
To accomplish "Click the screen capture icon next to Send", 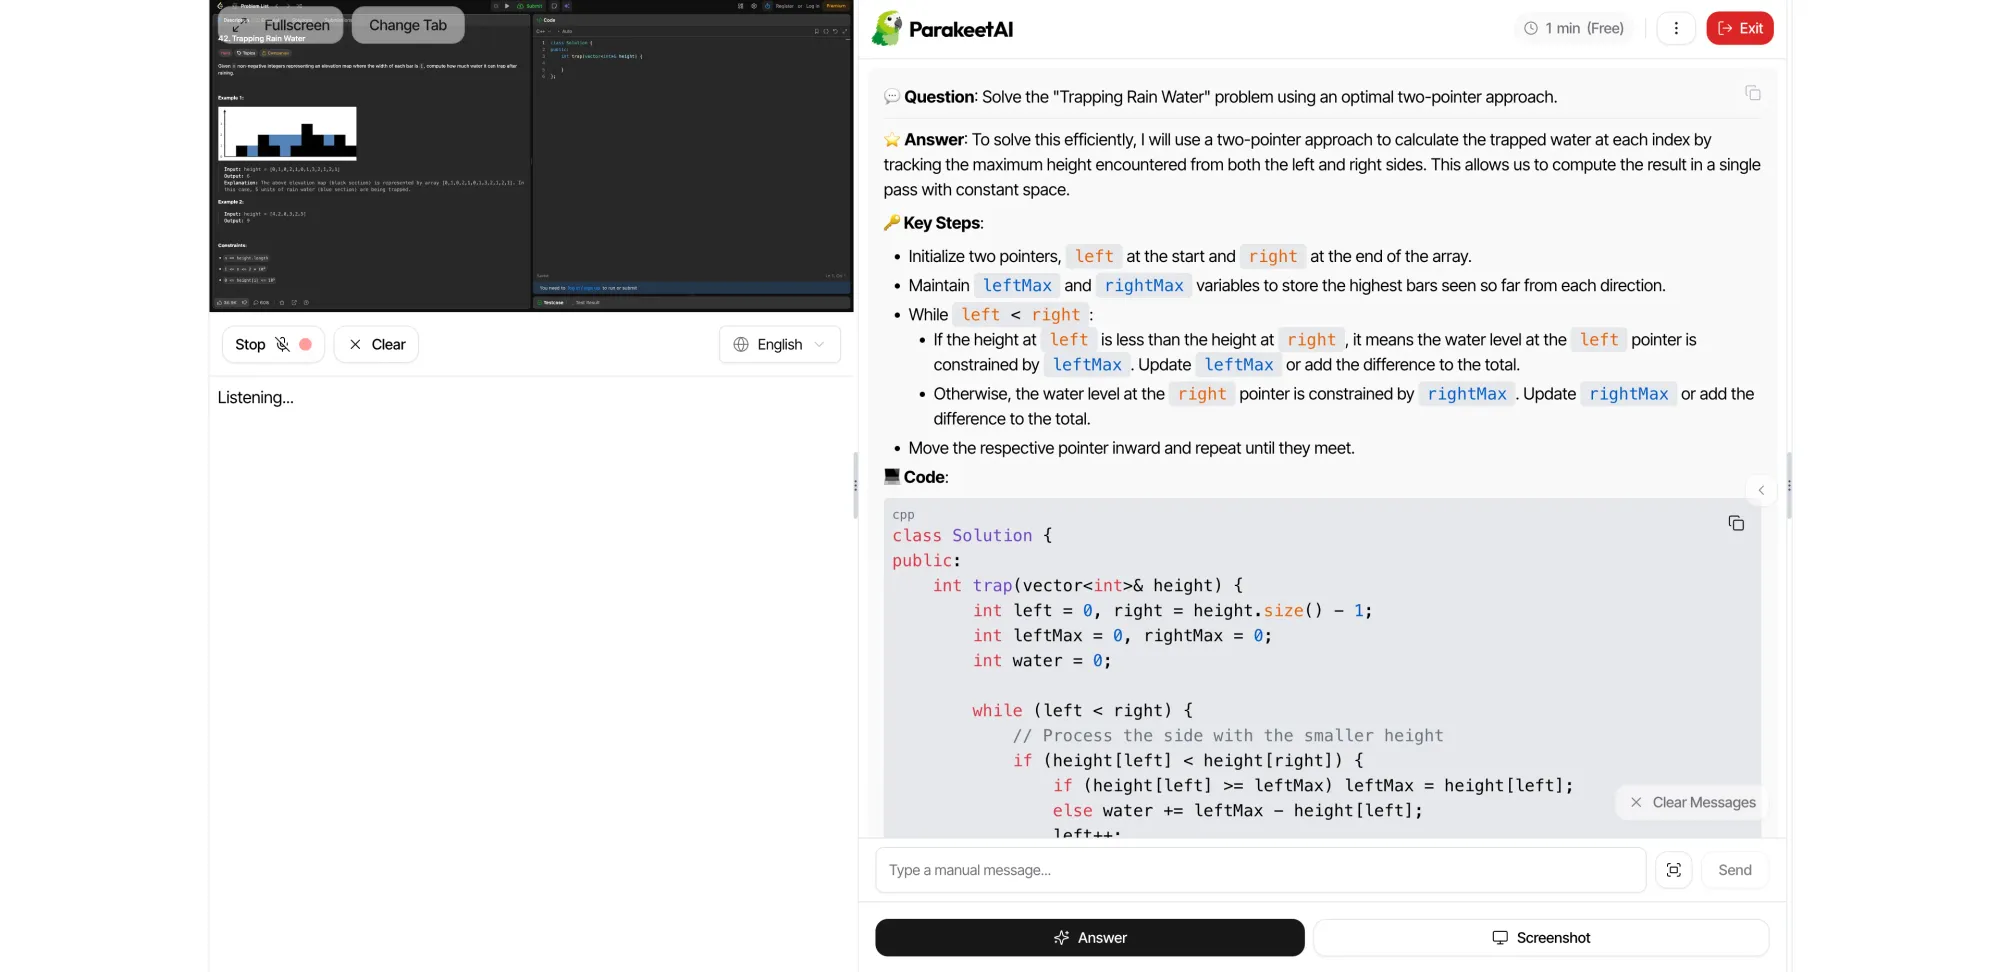I will [1673, 870].
